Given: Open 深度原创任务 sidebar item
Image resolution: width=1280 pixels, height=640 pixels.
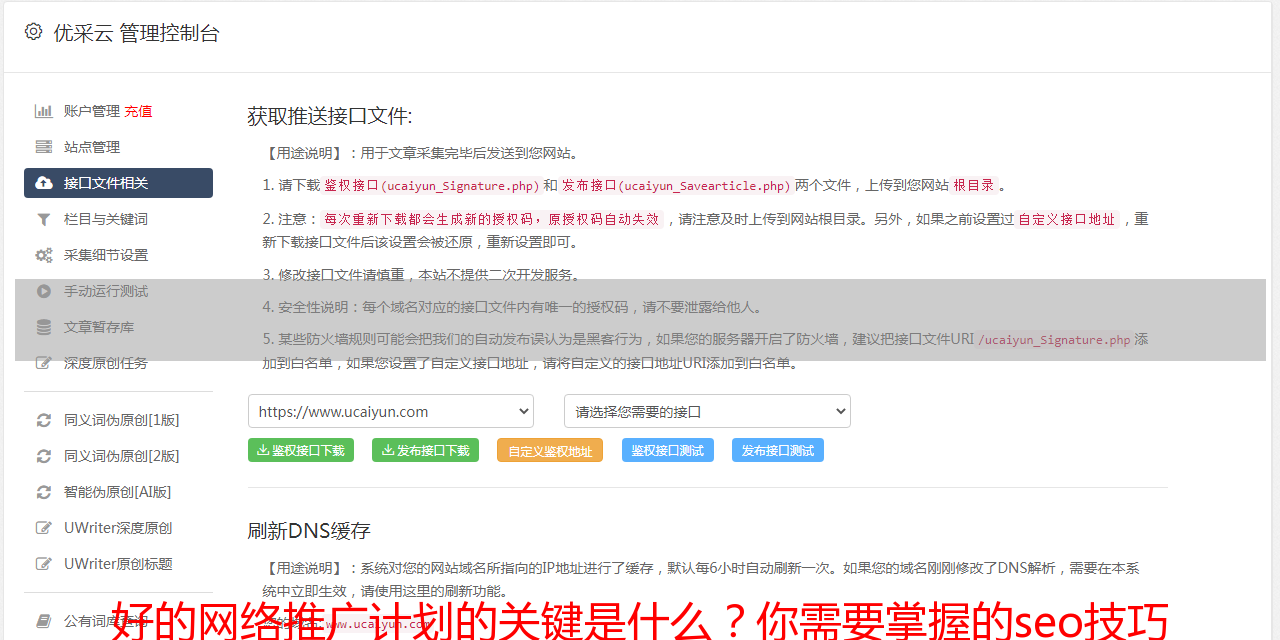Looking at the screenshot, I should pyautogui.click(x=106, y=363).
